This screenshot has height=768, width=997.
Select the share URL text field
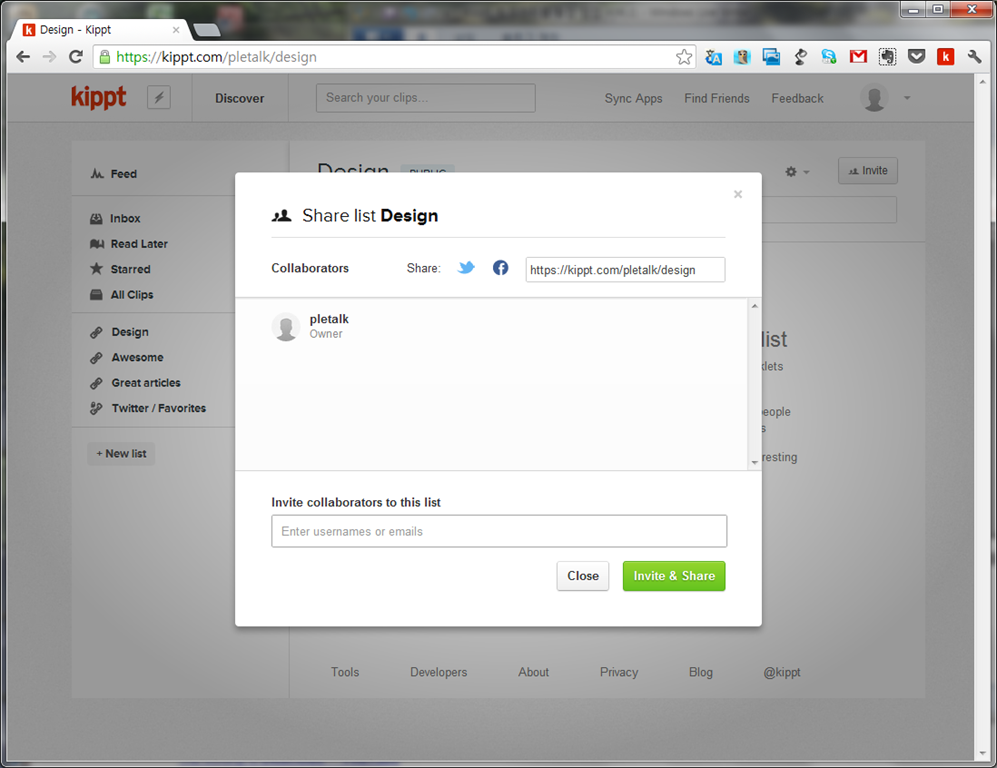tap(625, 270)
